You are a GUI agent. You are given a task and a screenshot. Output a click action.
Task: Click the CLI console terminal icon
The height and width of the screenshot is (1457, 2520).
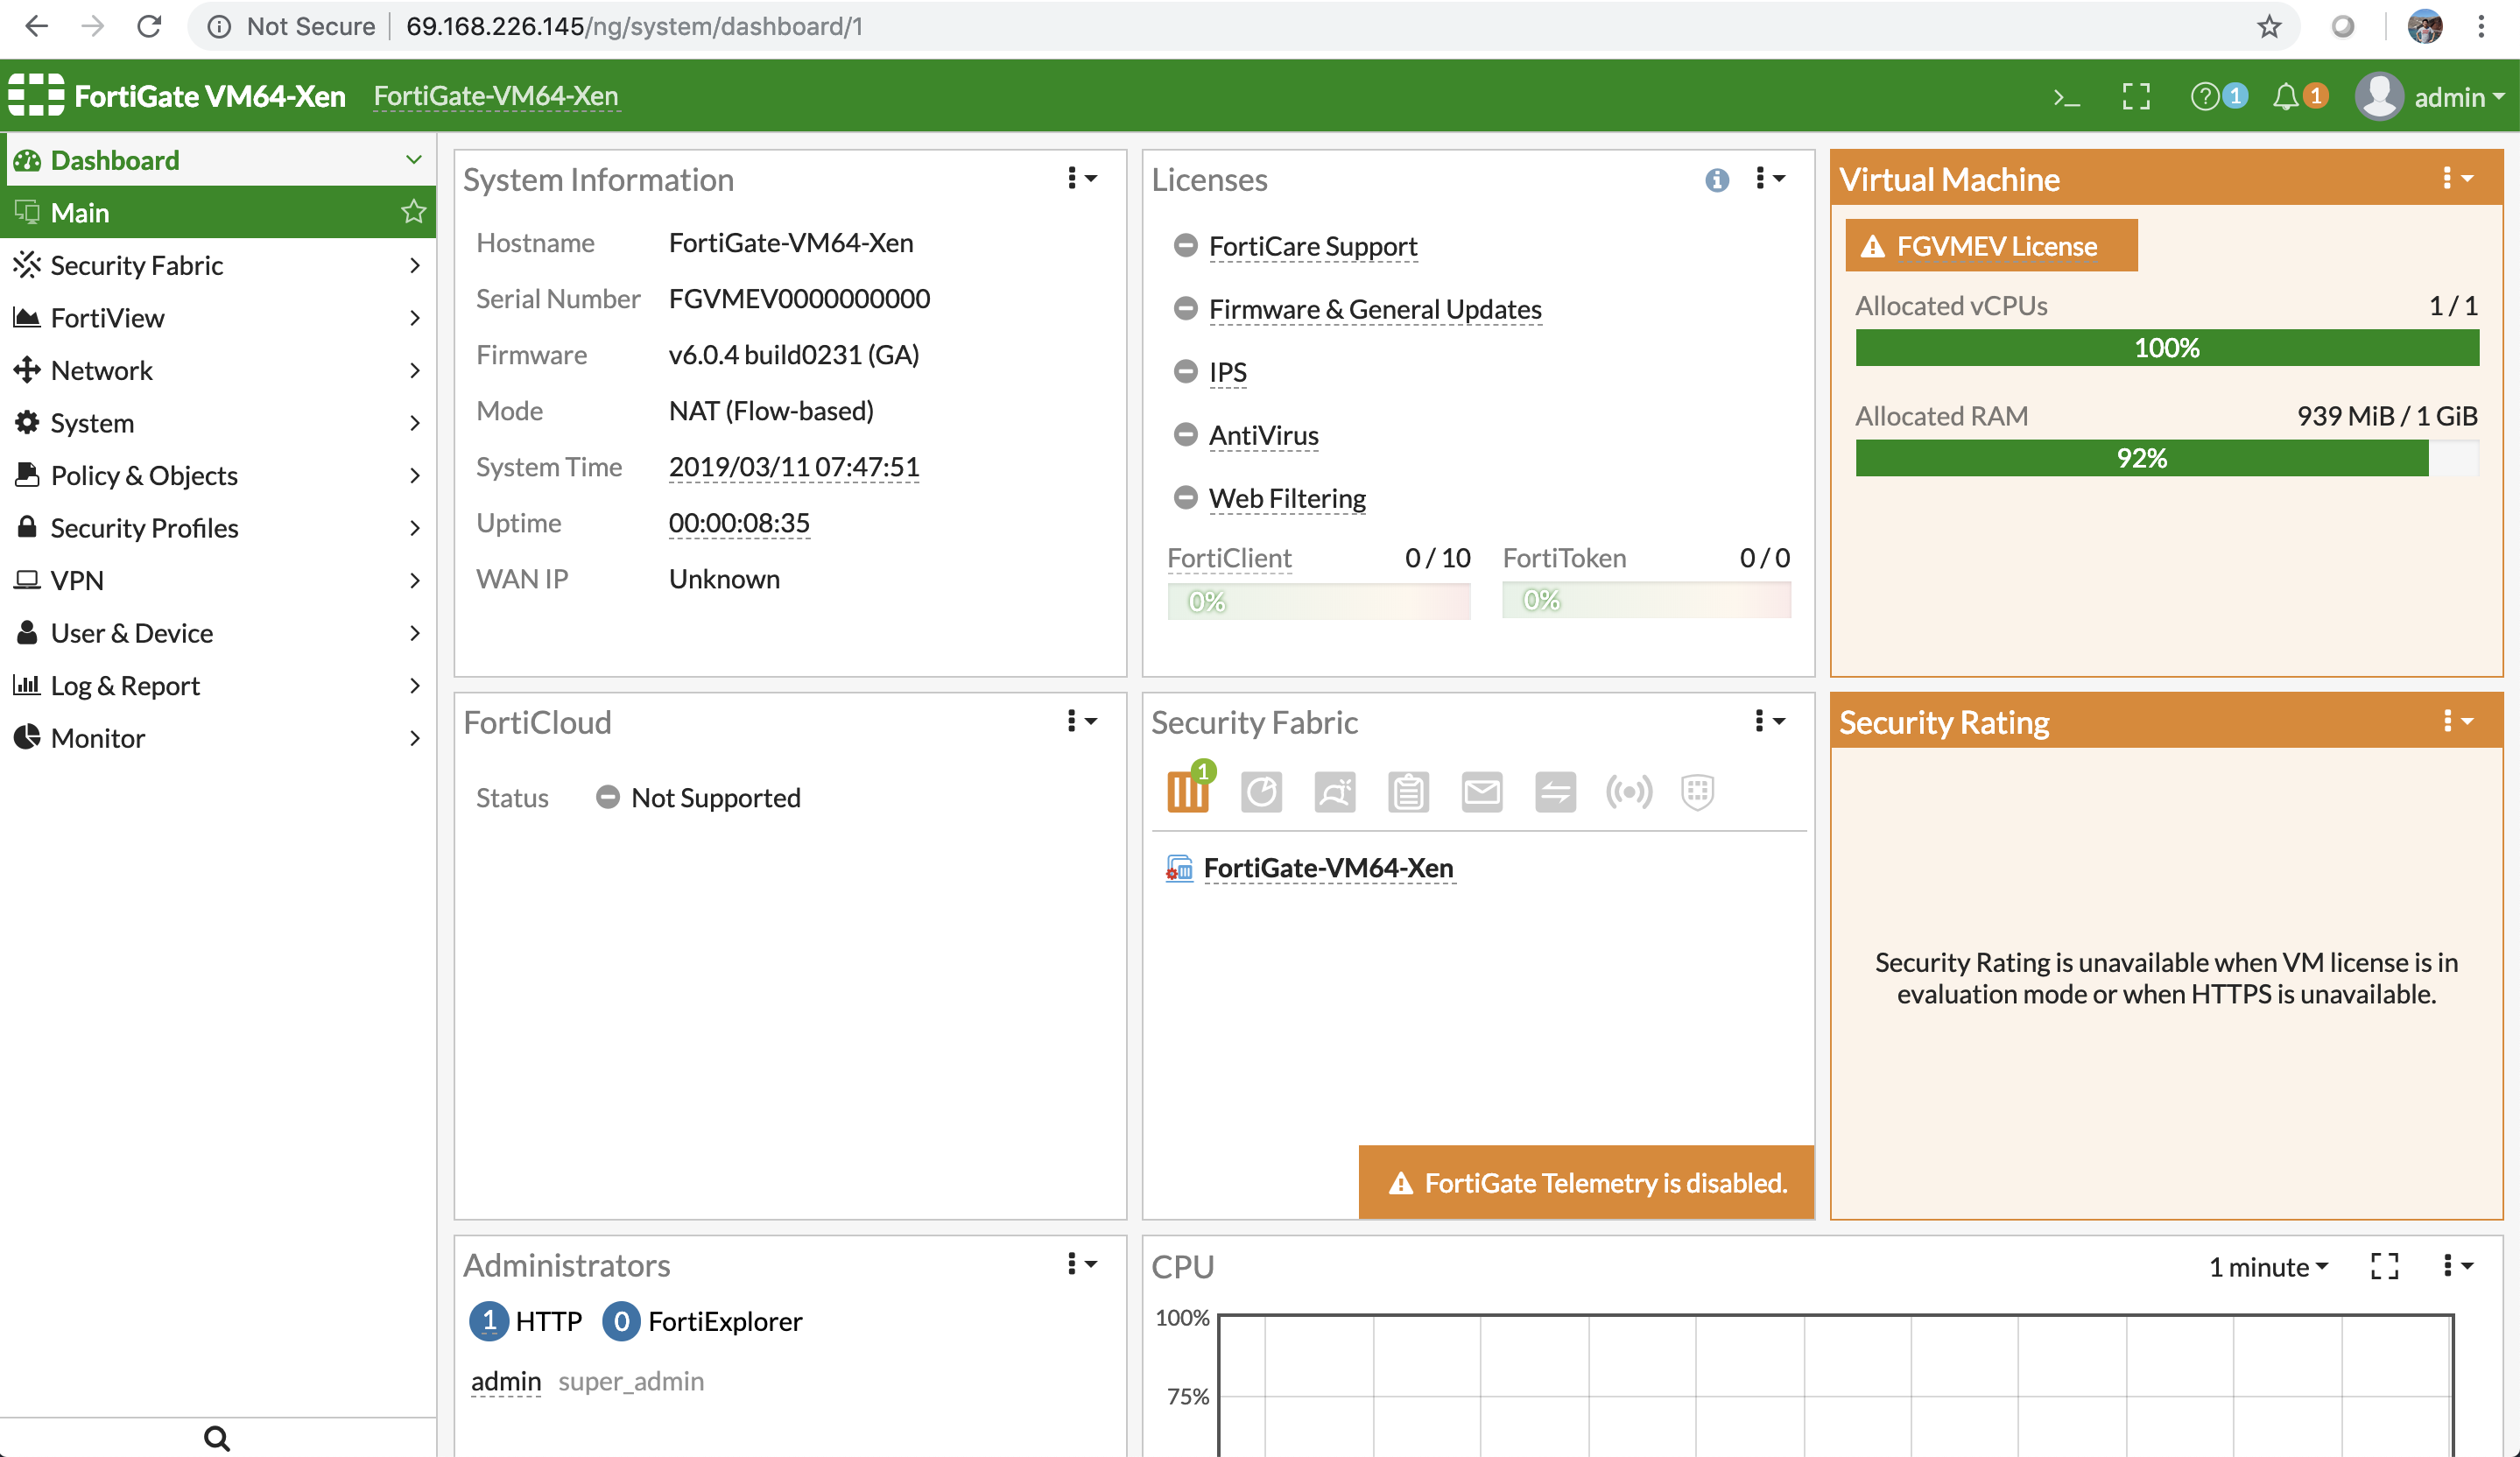[2066, 95]
